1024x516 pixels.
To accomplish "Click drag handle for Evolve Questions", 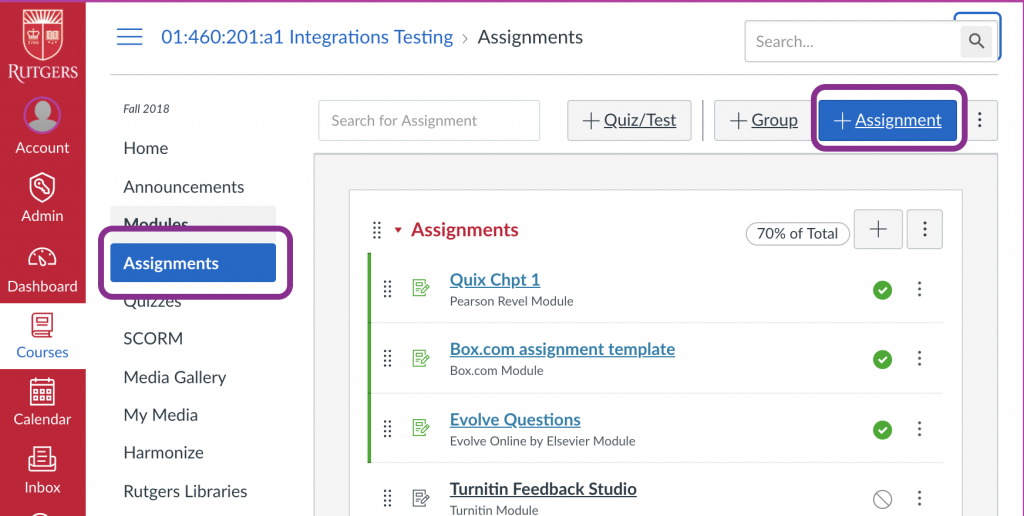I will point(387,428).
